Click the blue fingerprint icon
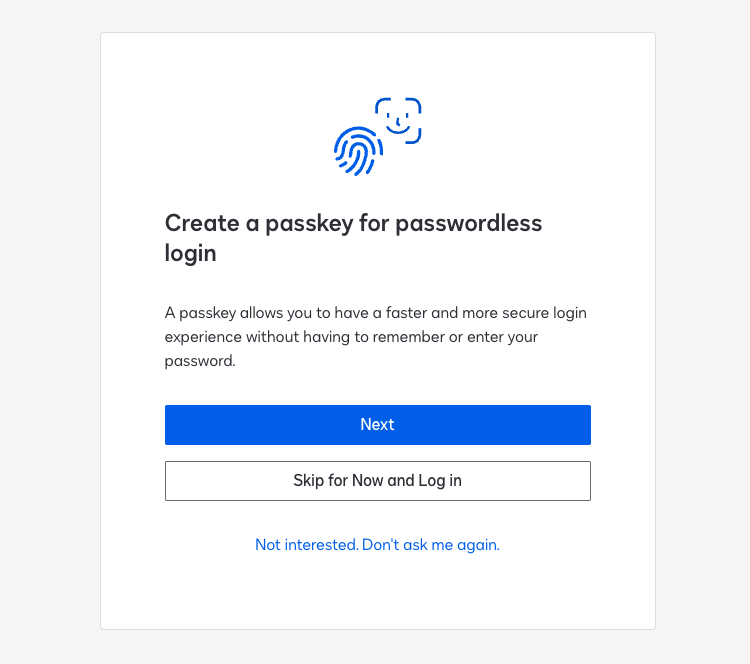The width and height of the screenshot is (750, 664). click(x=358, y=151)
